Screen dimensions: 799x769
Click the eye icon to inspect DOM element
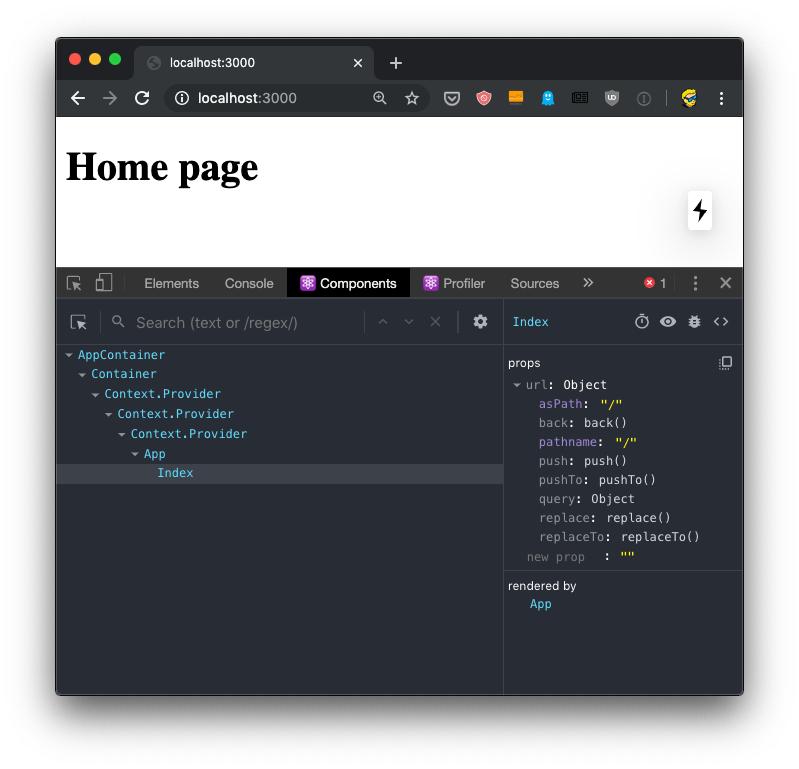click(668, 322)
